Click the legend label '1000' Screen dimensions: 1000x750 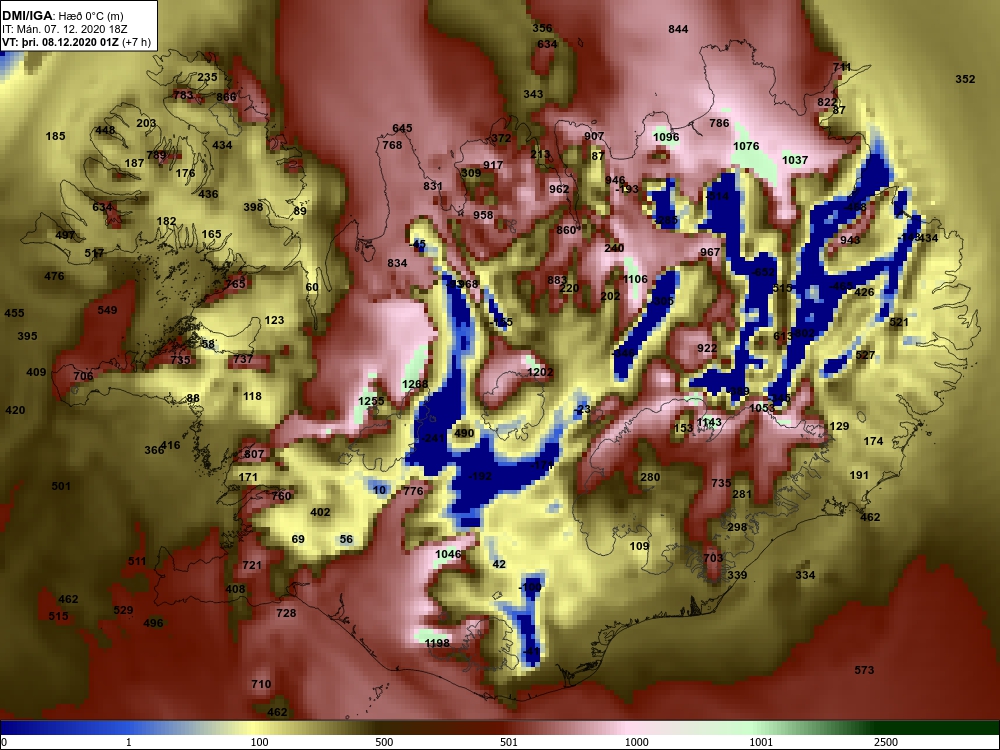tap(636, 742)
